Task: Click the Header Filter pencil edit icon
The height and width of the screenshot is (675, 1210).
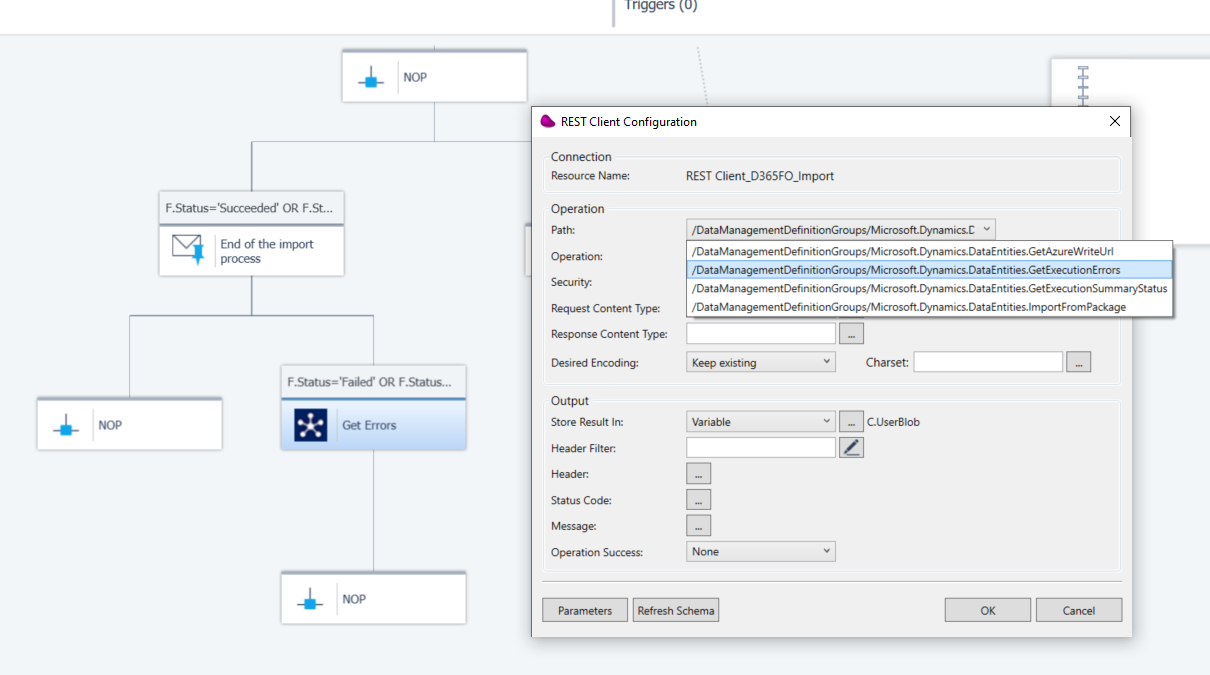Action: tap(851, 448)
